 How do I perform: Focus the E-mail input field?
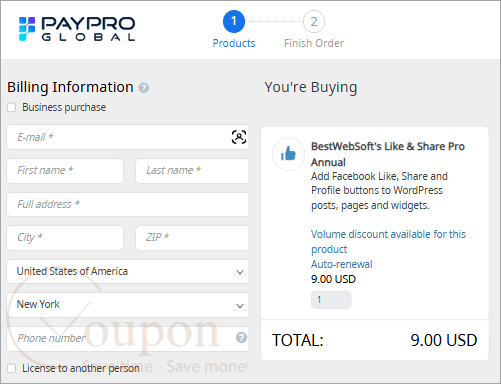pos(128,137)
